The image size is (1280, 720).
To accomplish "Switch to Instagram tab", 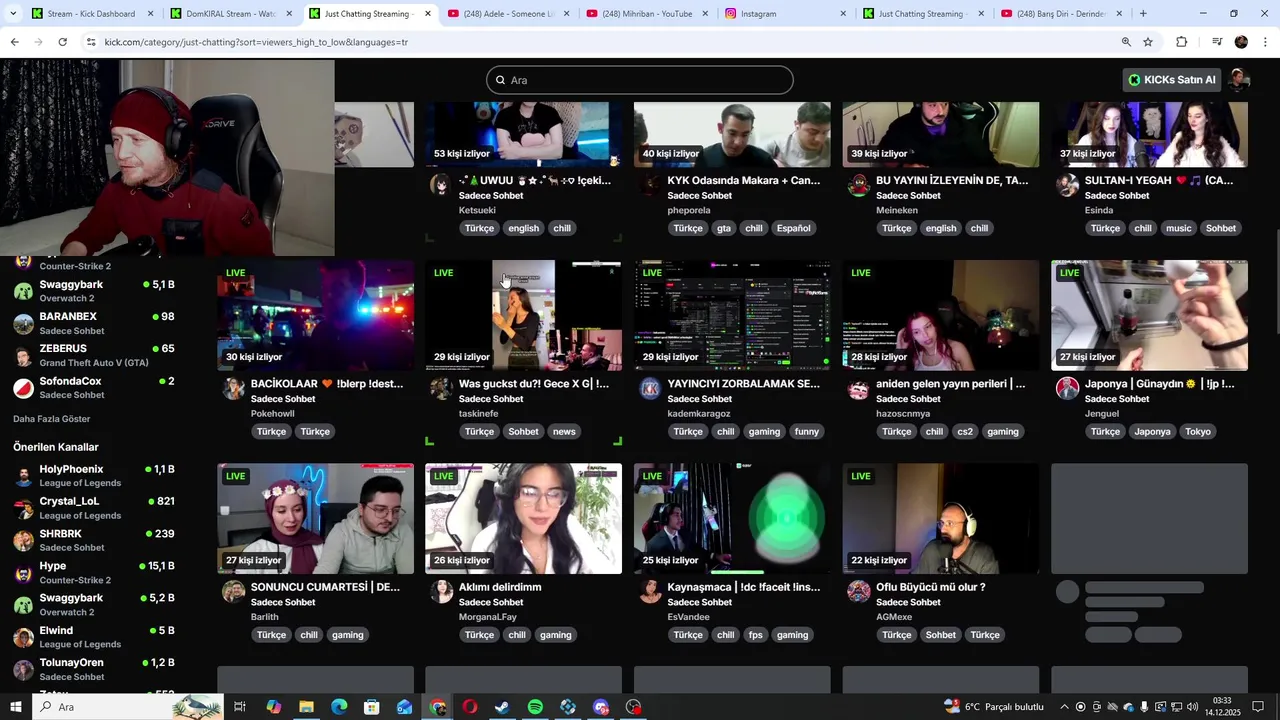I will tap(785, 14).
